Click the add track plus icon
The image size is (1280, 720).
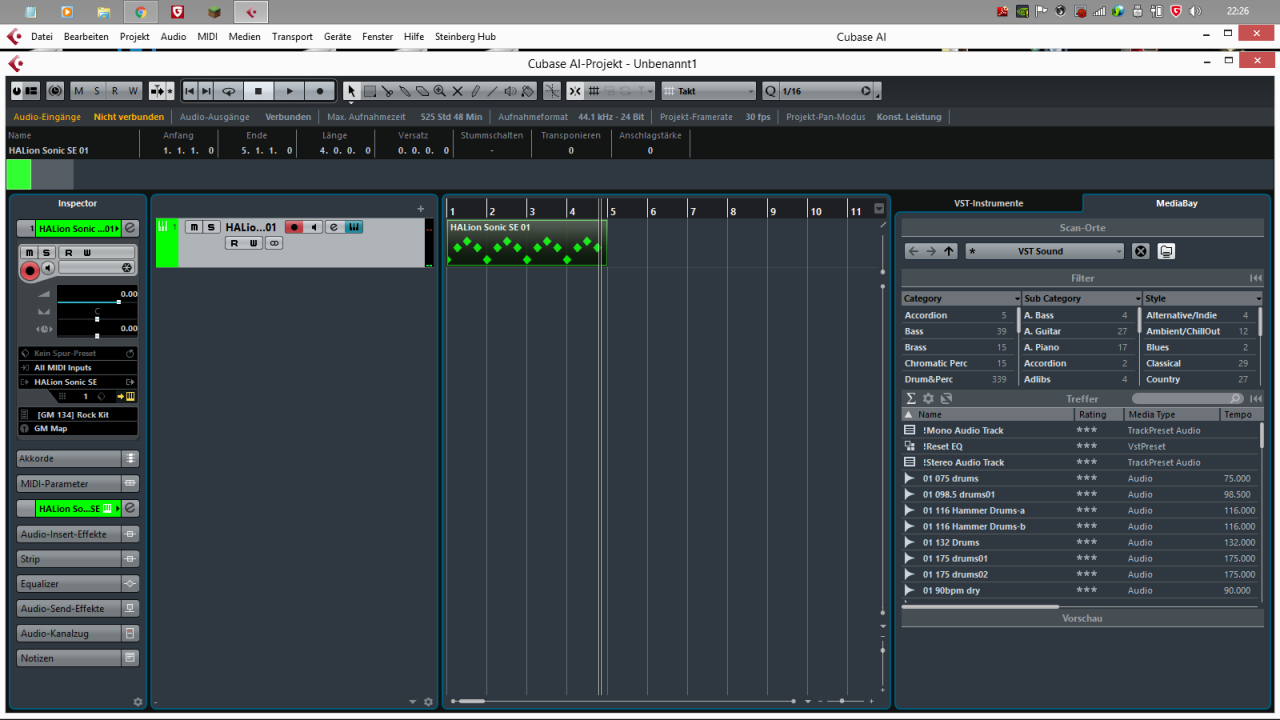420,209
